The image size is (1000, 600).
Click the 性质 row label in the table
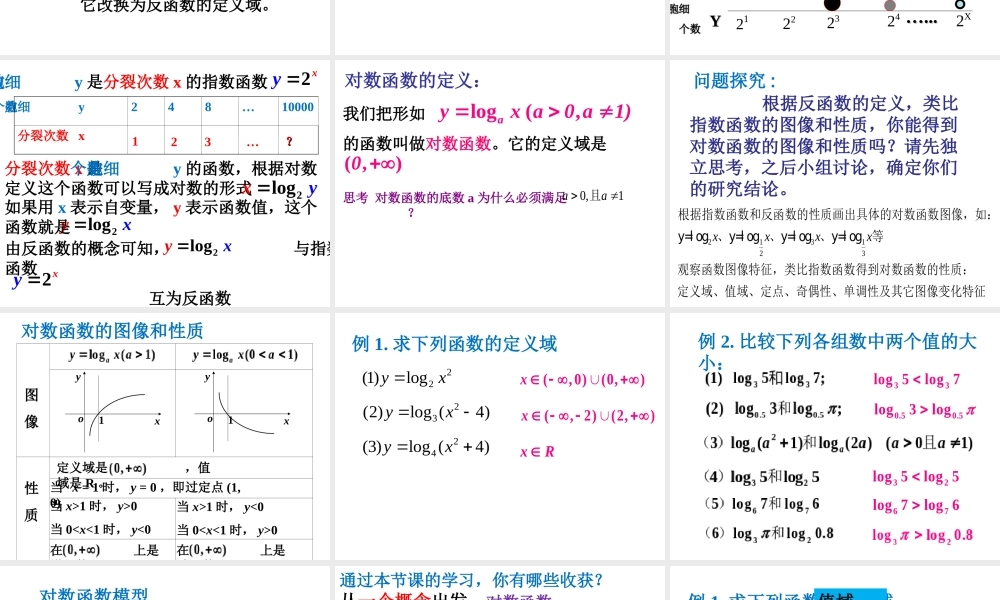[x=32, y=502]
